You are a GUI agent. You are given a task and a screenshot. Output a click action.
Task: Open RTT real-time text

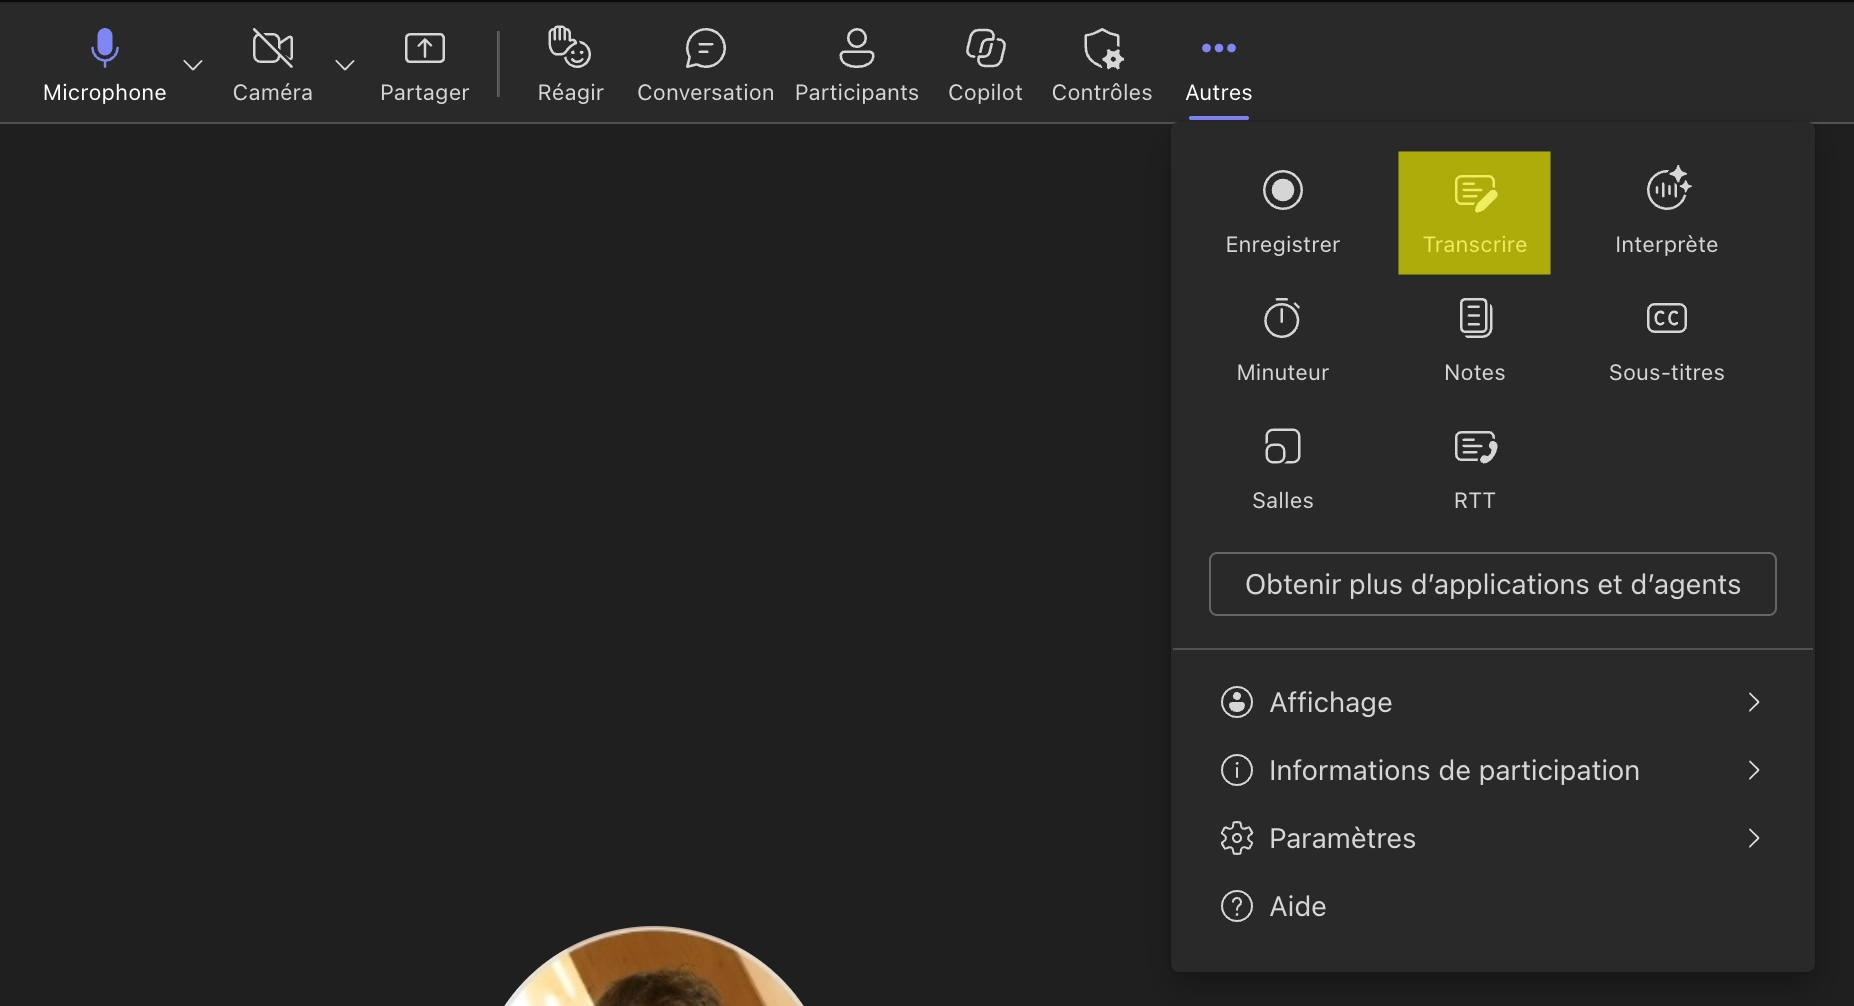(1474, 469)
